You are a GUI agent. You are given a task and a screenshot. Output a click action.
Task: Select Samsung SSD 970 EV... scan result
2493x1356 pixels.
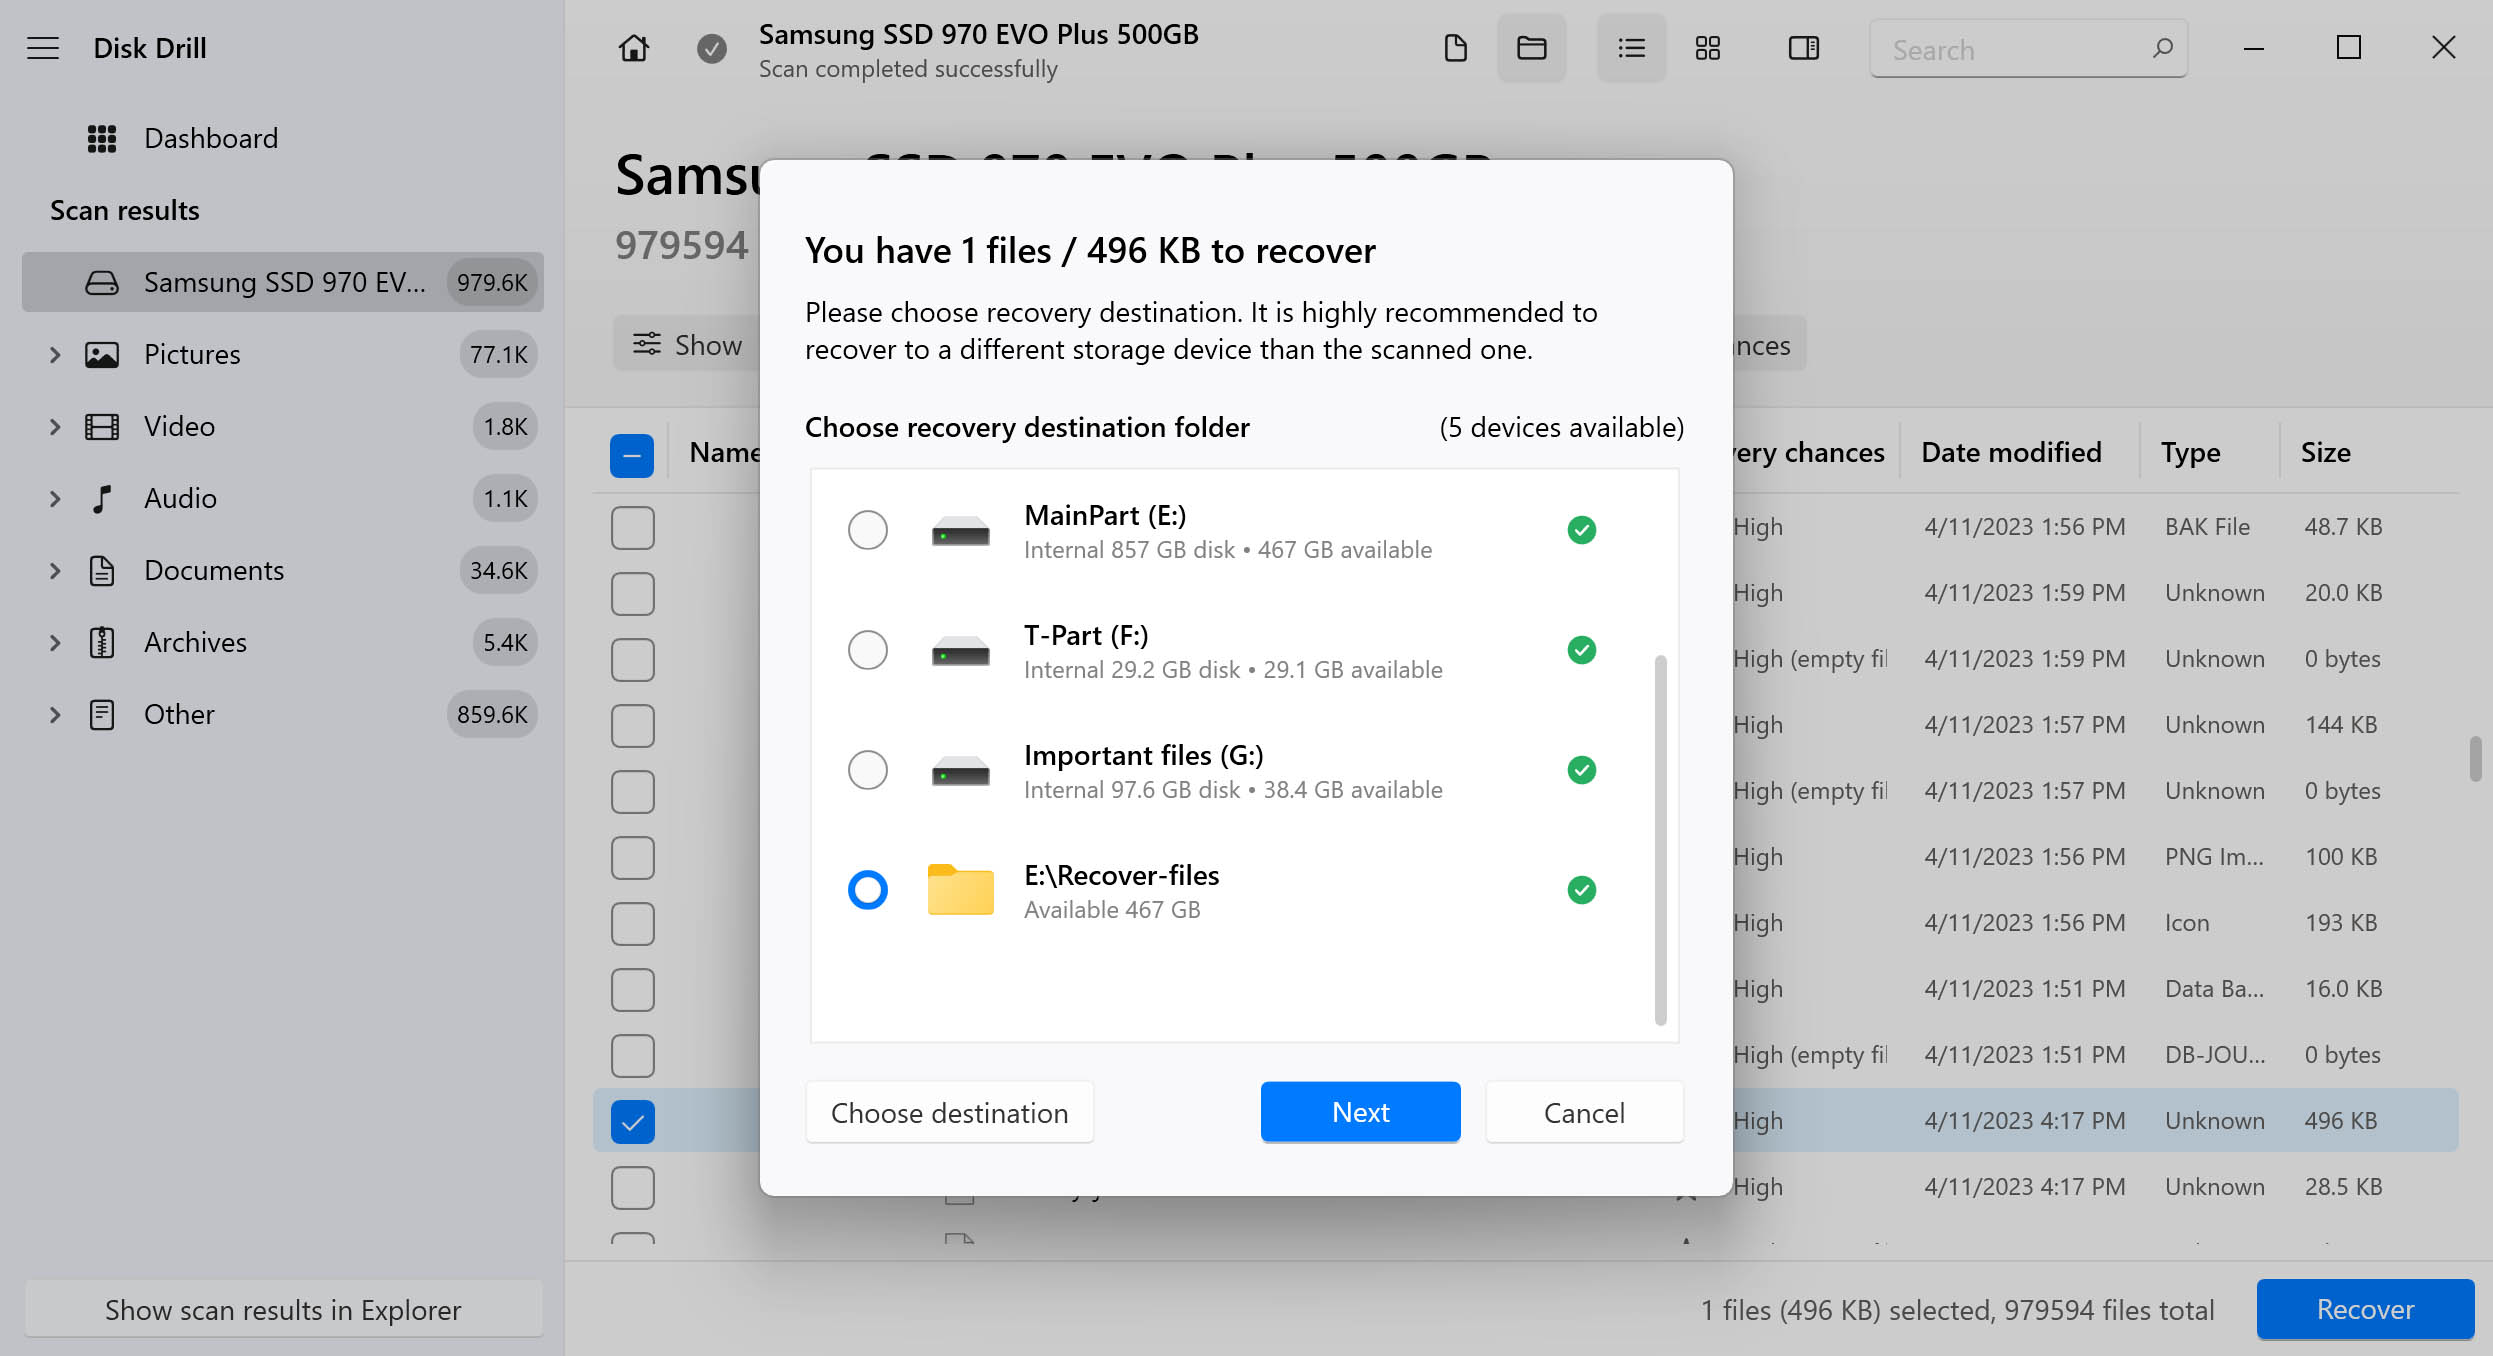click(283, 283)
